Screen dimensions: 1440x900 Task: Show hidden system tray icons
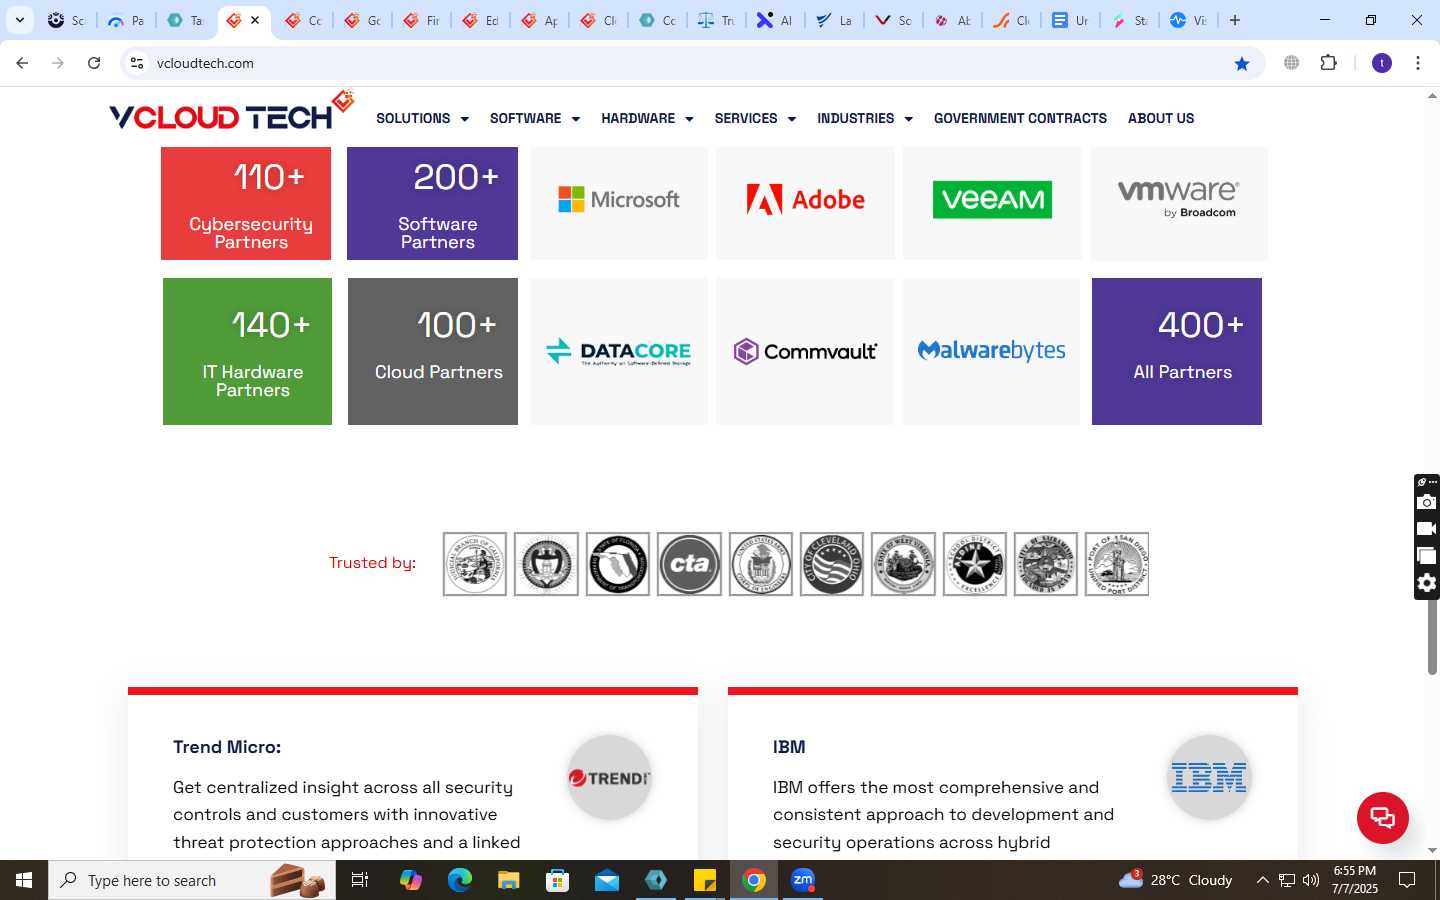(1262, 880)
